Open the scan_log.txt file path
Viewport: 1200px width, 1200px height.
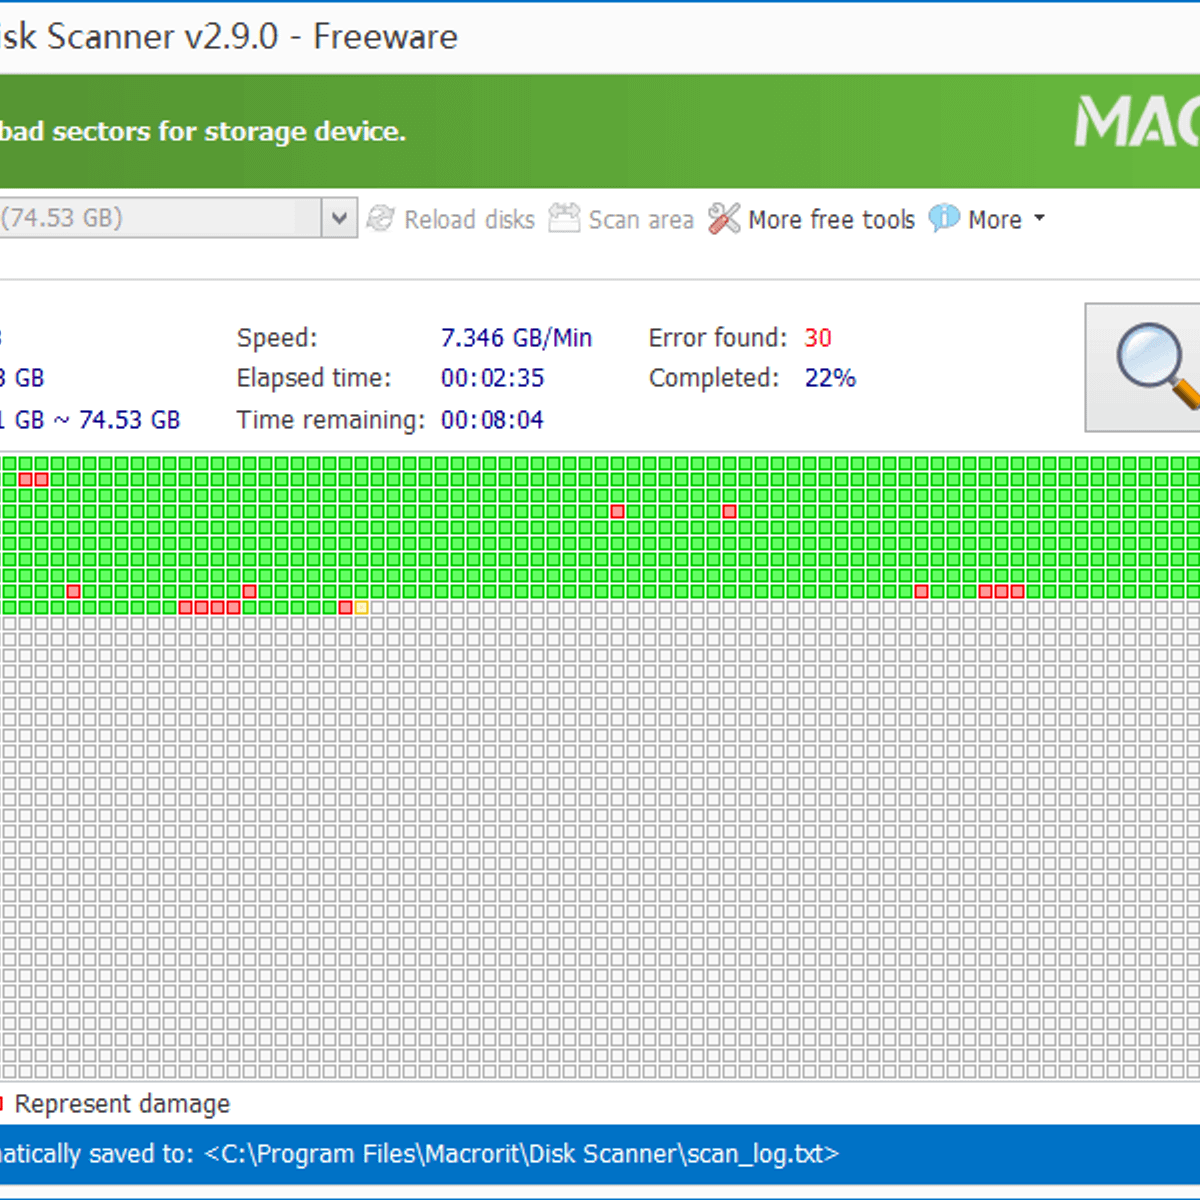coord(521,1154)
